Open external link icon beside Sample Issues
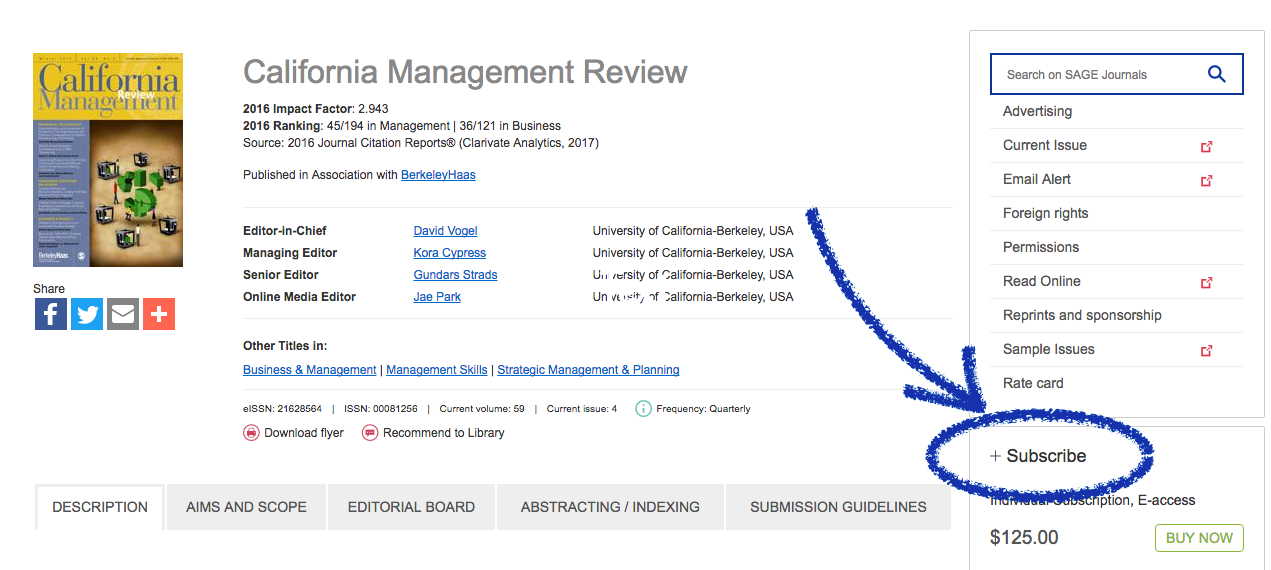Image resolution: width=1271 pixels, height=570 pixels. 1206,350
